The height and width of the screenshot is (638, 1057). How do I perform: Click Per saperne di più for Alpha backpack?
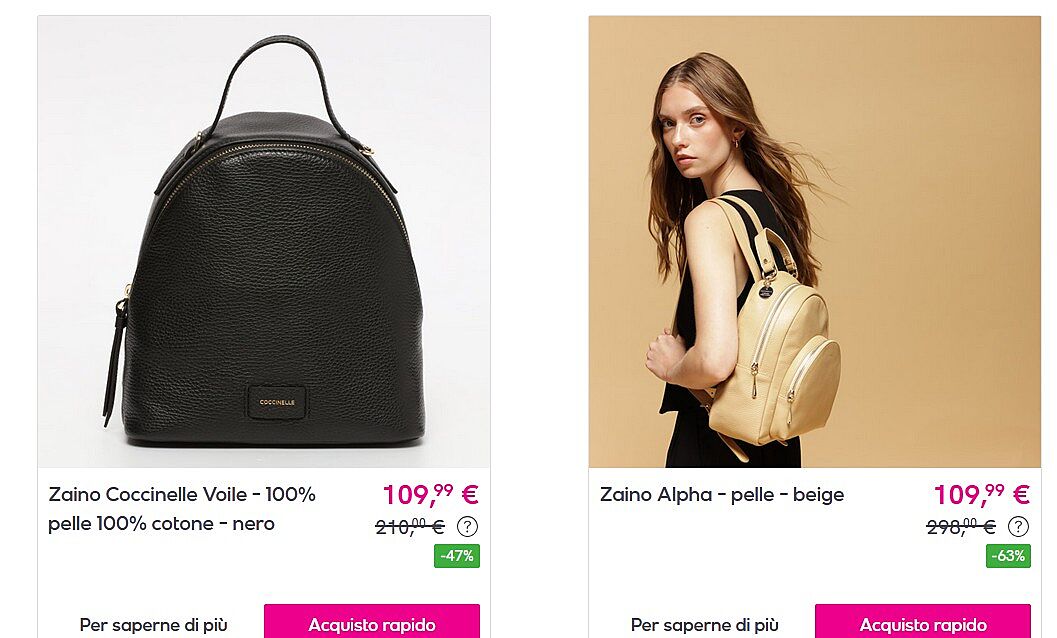tap(704, 625)
